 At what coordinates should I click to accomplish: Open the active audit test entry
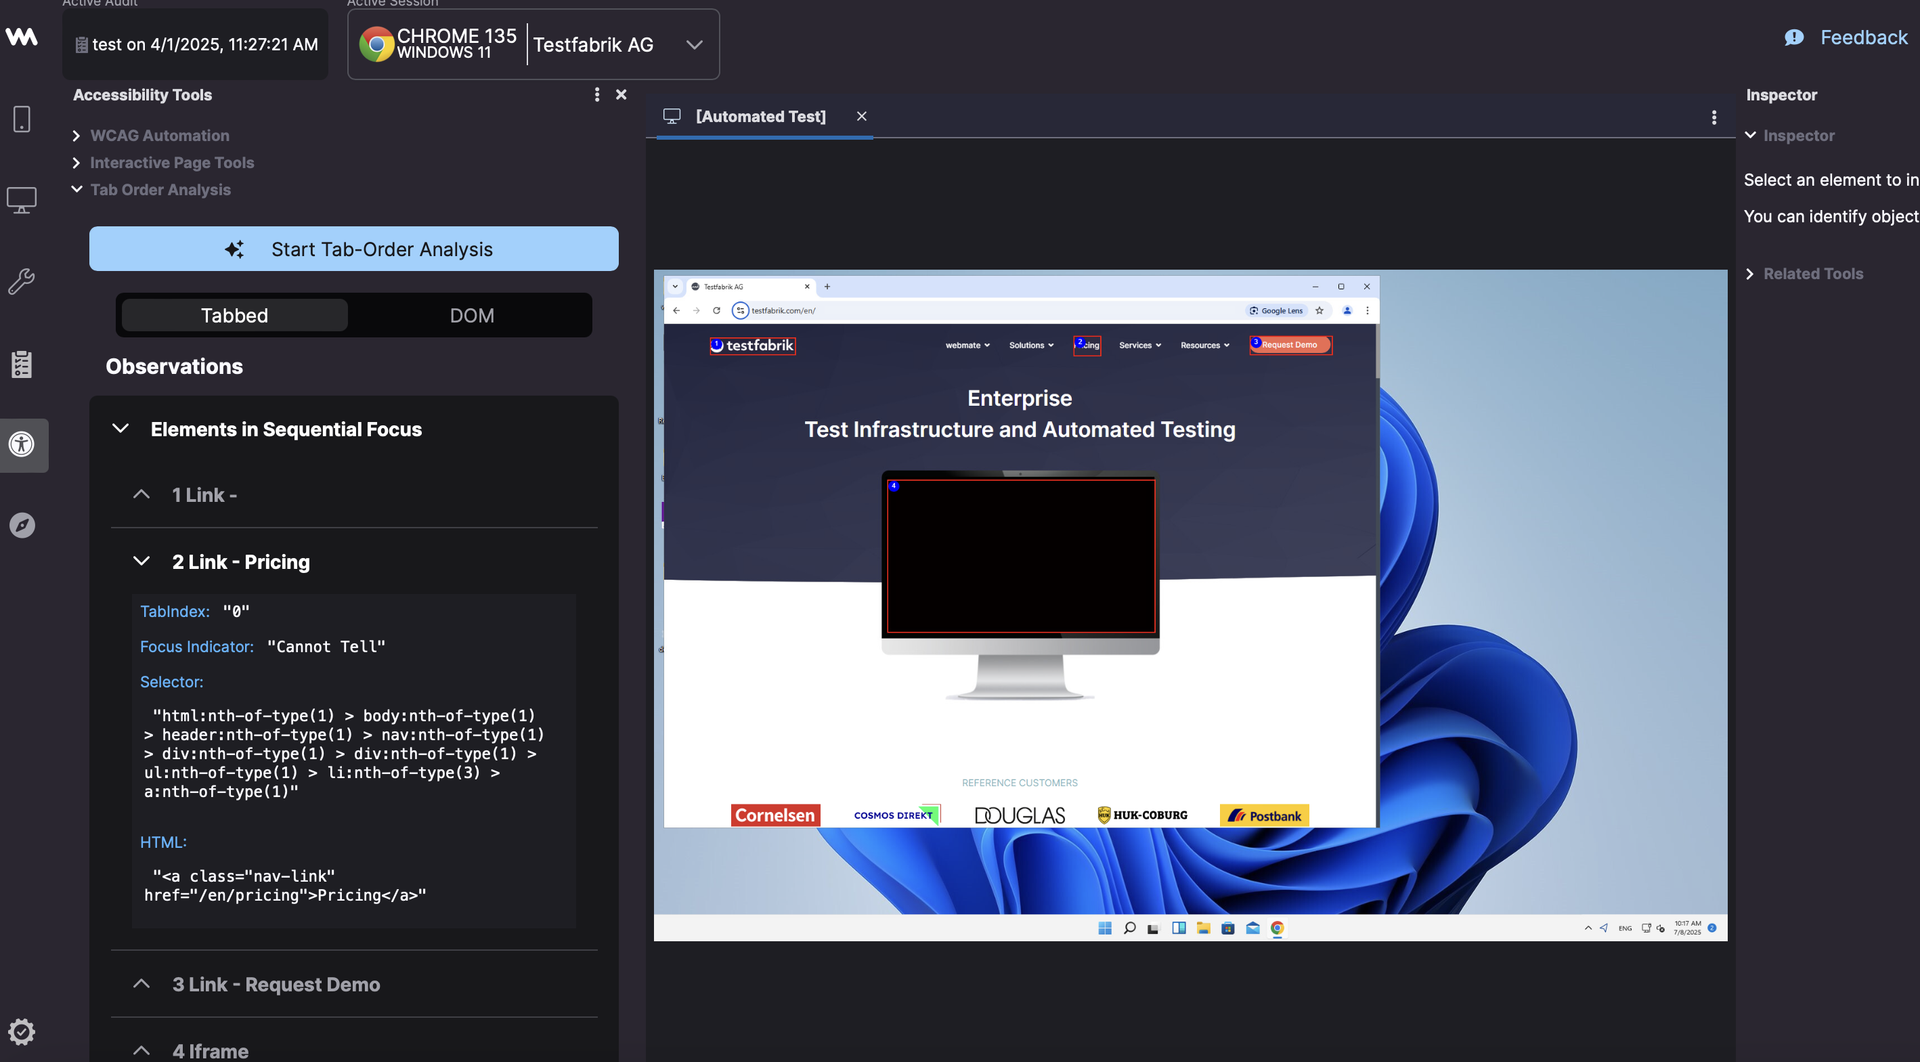195,44
